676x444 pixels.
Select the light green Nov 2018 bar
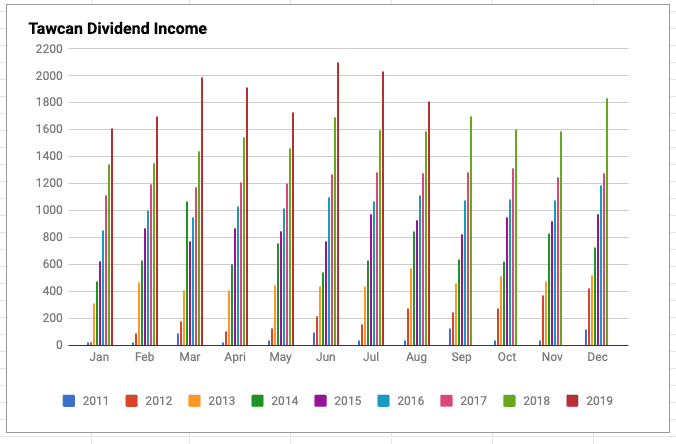click(x=561, y=238)
